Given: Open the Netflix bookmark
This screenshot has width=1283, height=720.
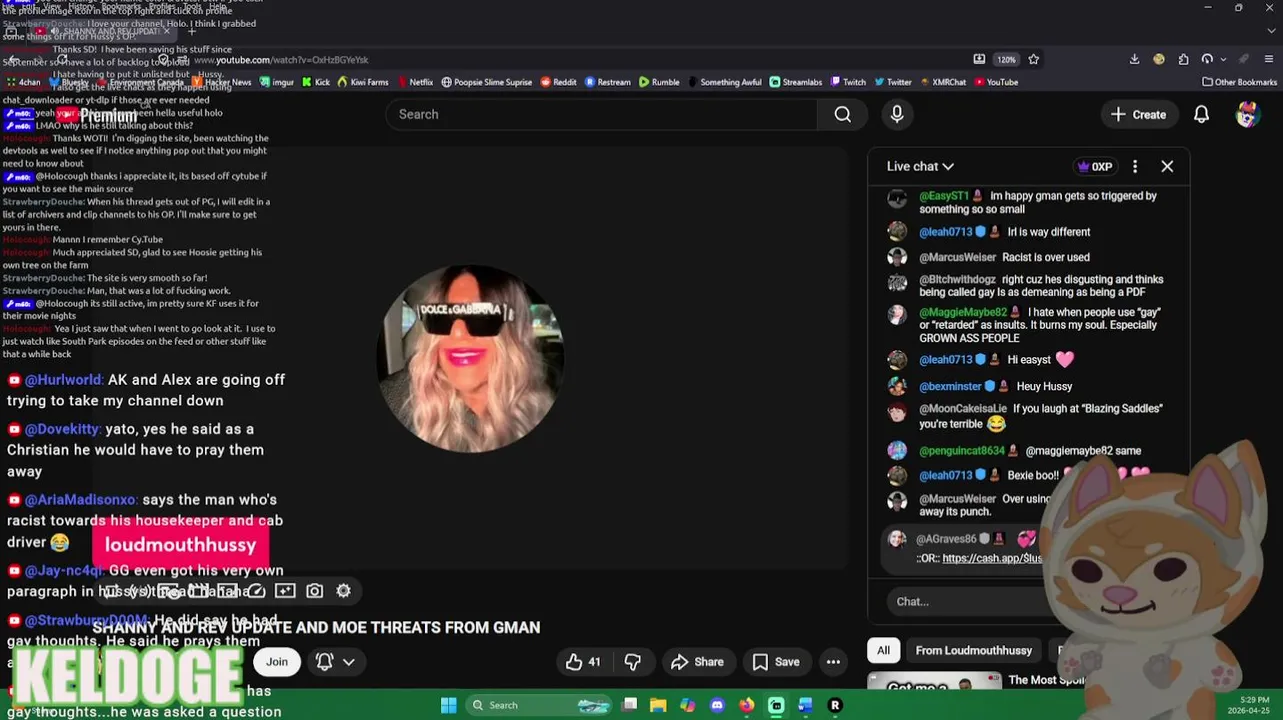Looking at the screenshot, I should [414, 82].
